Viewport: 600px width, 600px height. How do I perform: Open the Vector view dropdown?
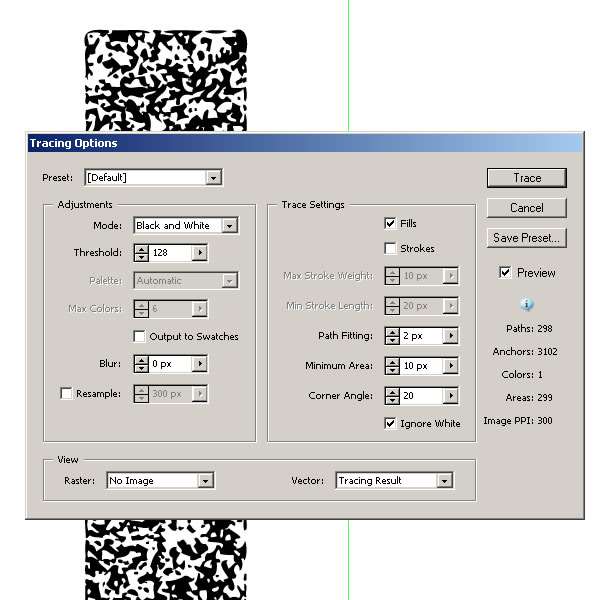(x=444, y=481)
